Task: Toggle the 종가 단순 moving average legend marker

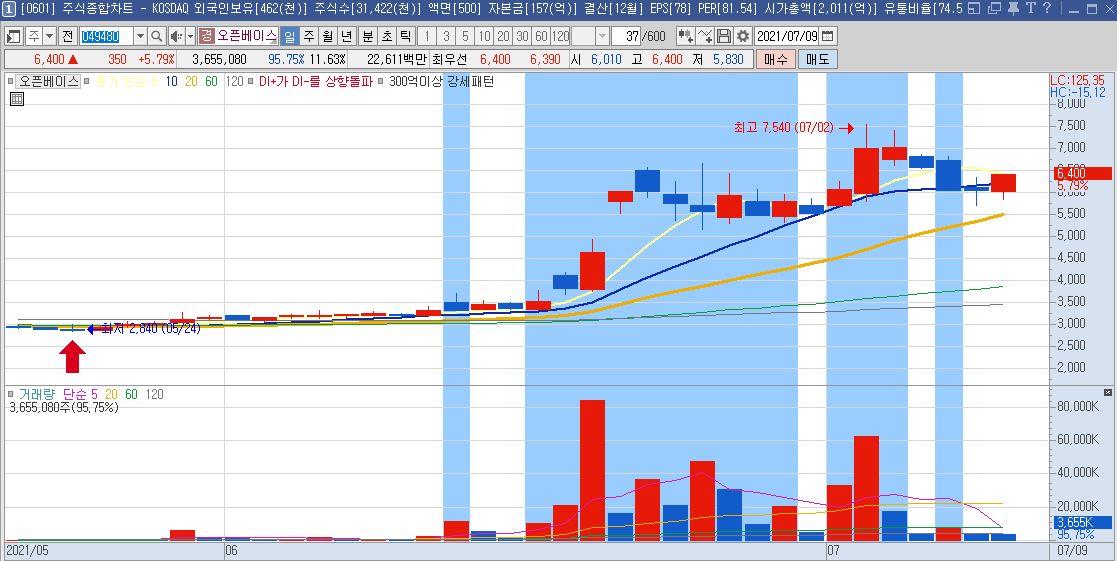Action: pos(87,81)
